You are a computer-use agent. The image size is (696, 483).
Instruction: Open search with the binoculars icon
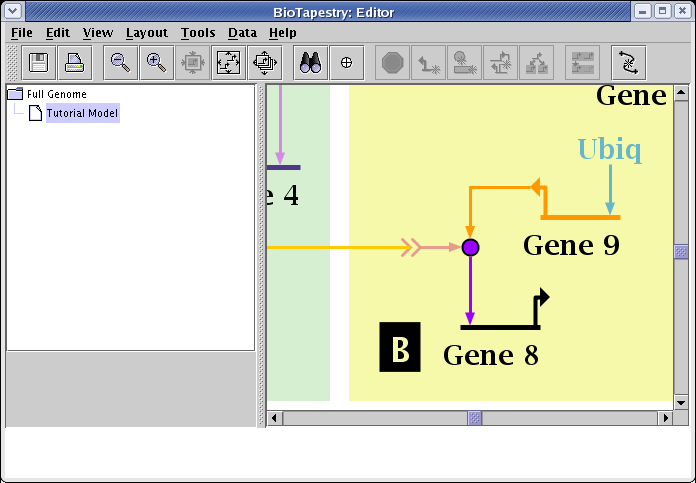coord(310,63)
